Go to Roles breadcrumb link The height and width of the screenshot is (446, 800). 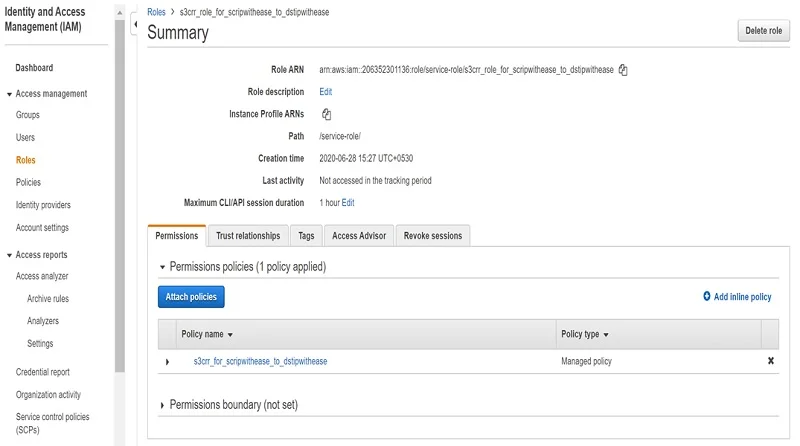pyautogui.click(x=156, y=12)
